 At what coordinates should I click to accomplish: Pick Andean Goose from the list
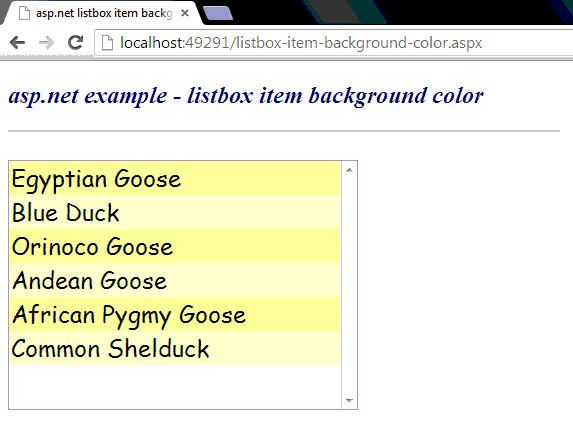pos(175,280)
